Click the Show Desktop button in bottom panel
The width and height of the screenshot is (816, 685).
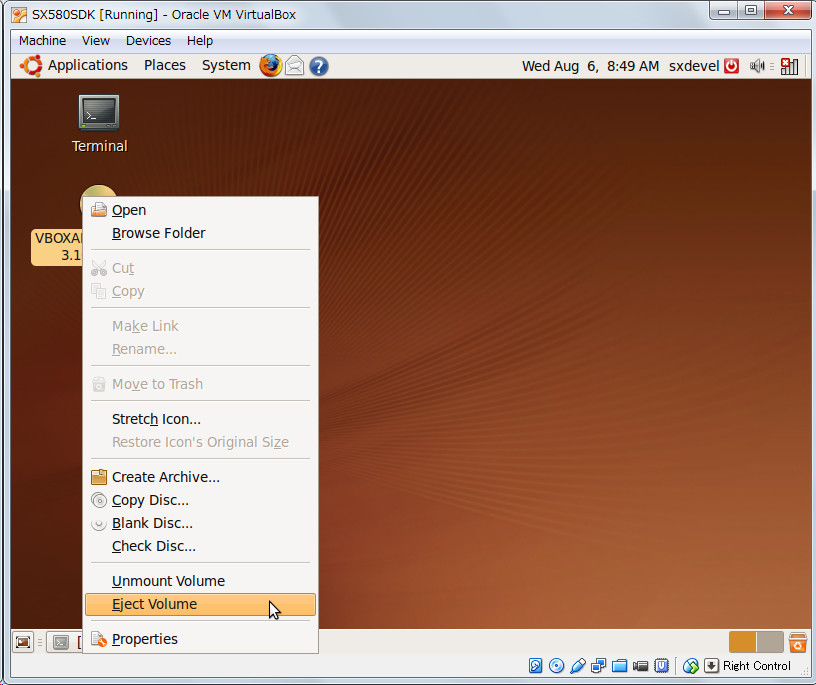pyautogui.click(x=23, y=642)
